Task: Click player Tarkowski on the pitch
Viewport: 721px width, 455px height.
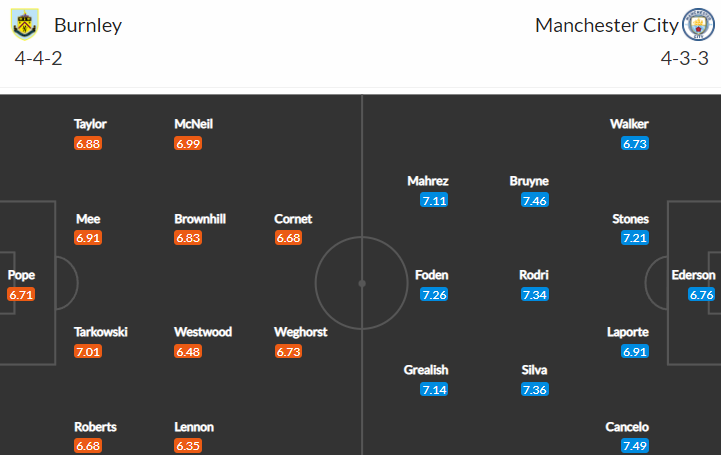Action: tap(101, 332)
